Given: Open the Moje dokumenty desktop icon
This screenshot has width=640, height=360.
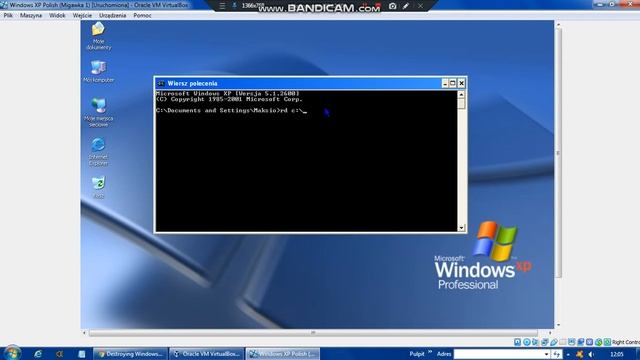Looking at the screenshot, I should (x=98, y=36).
